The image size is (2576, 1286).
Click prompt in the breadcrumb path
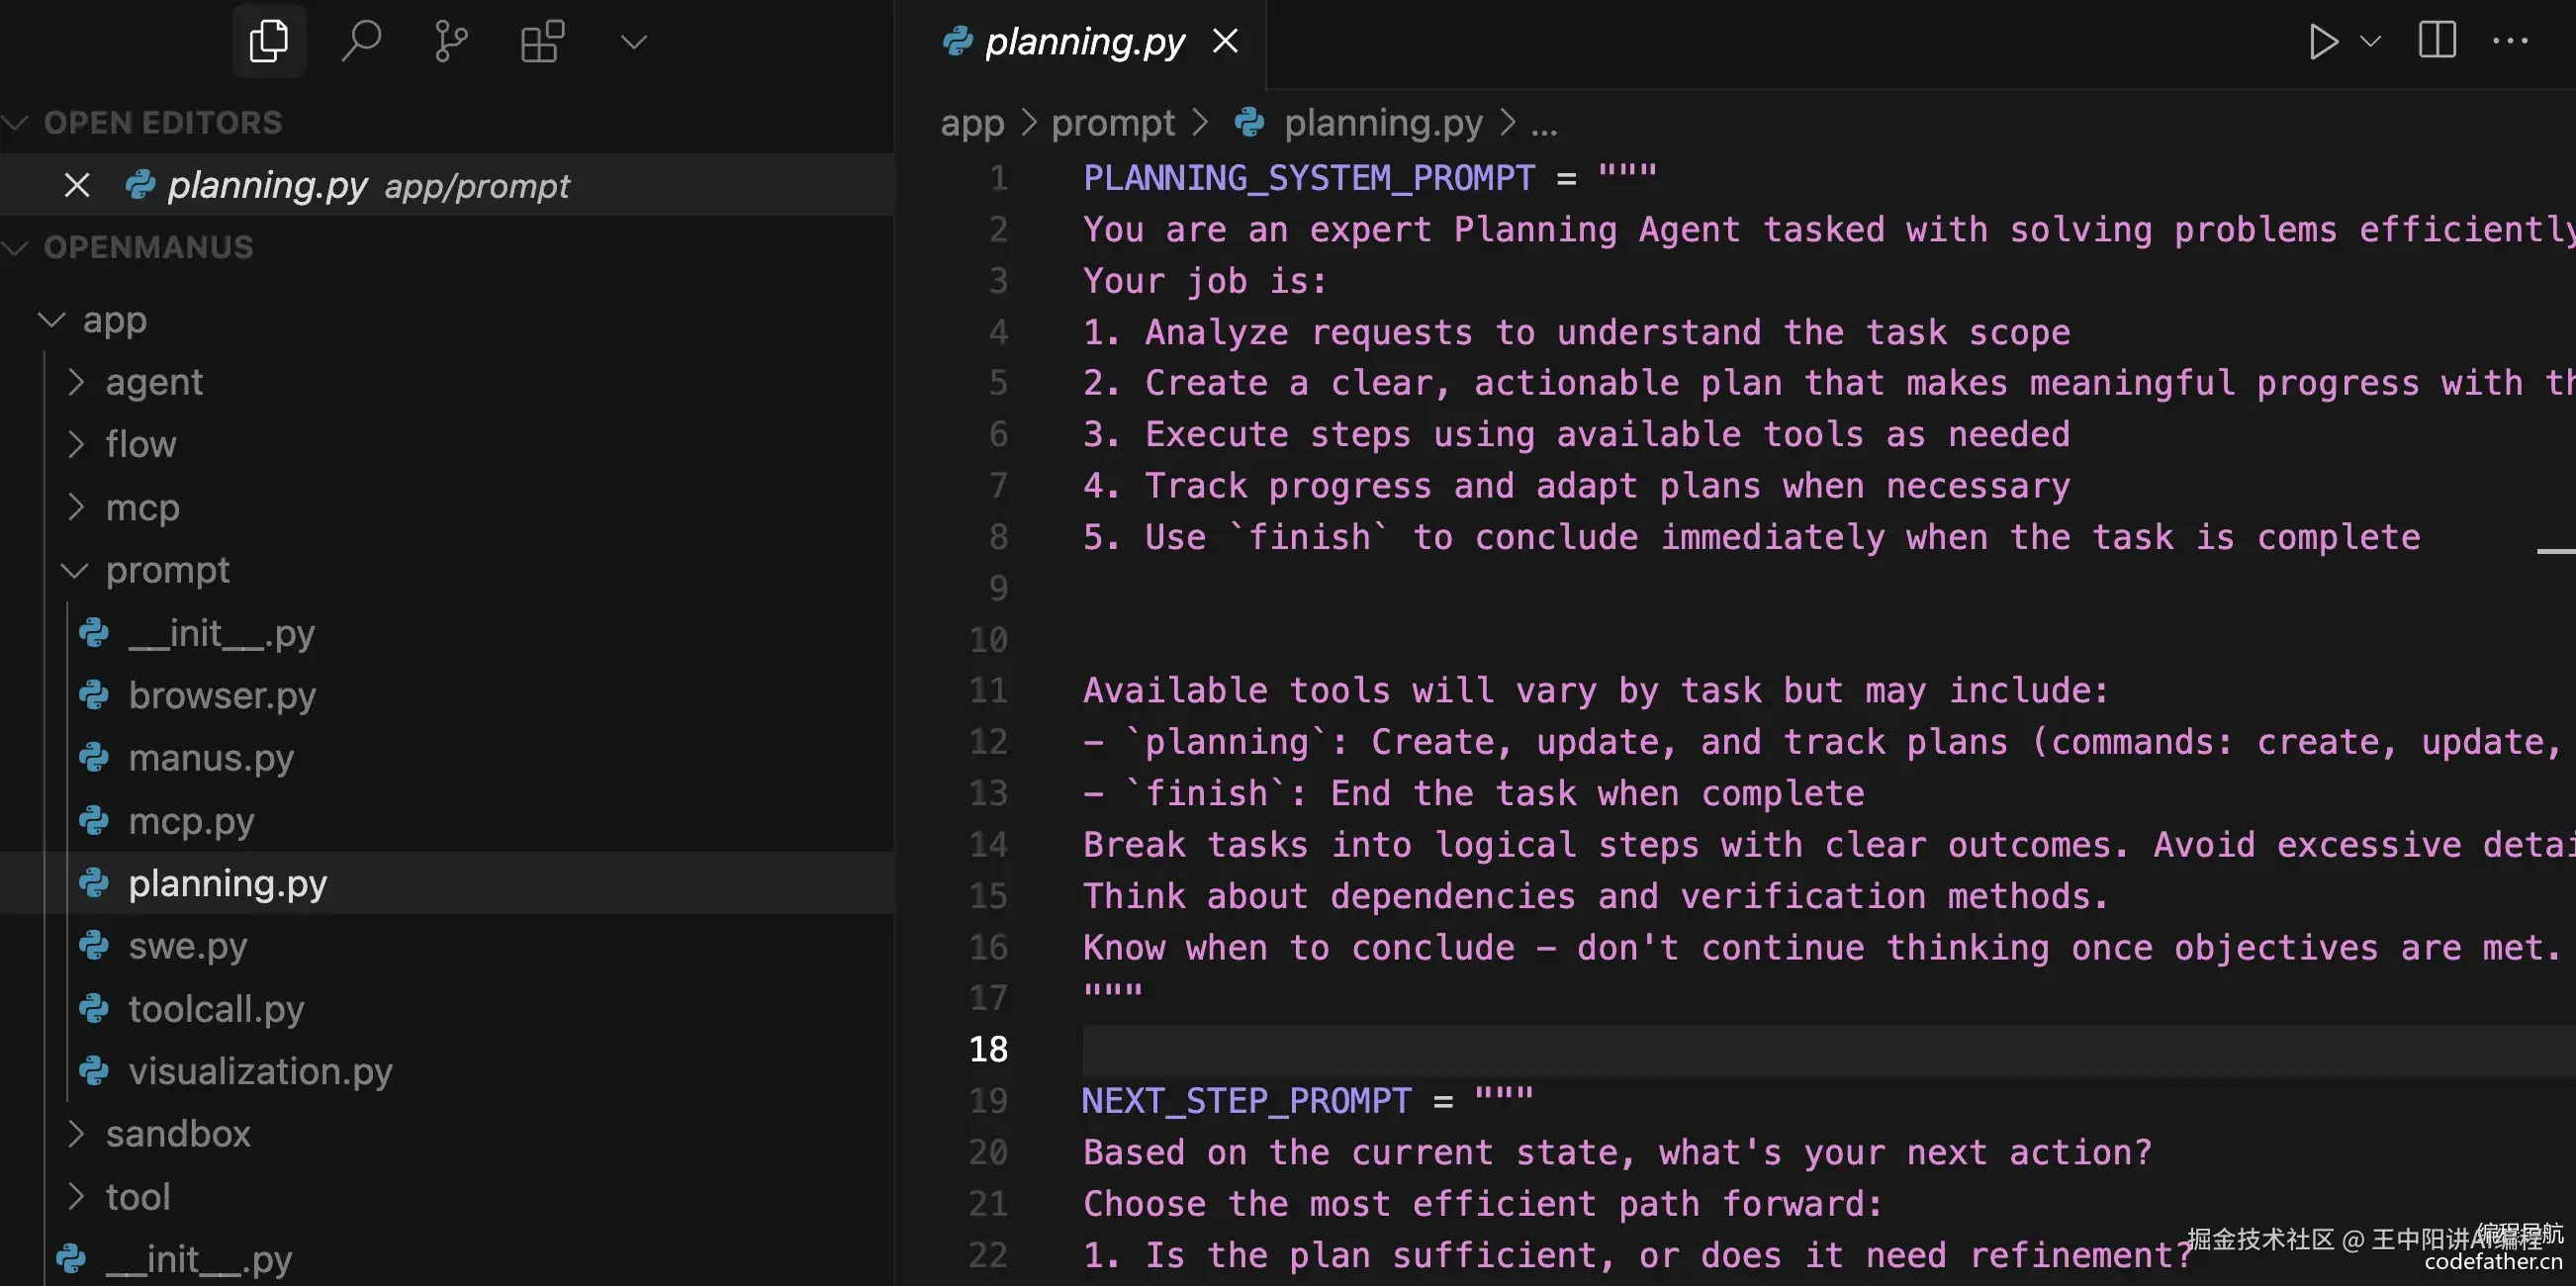pos(1112,123)
